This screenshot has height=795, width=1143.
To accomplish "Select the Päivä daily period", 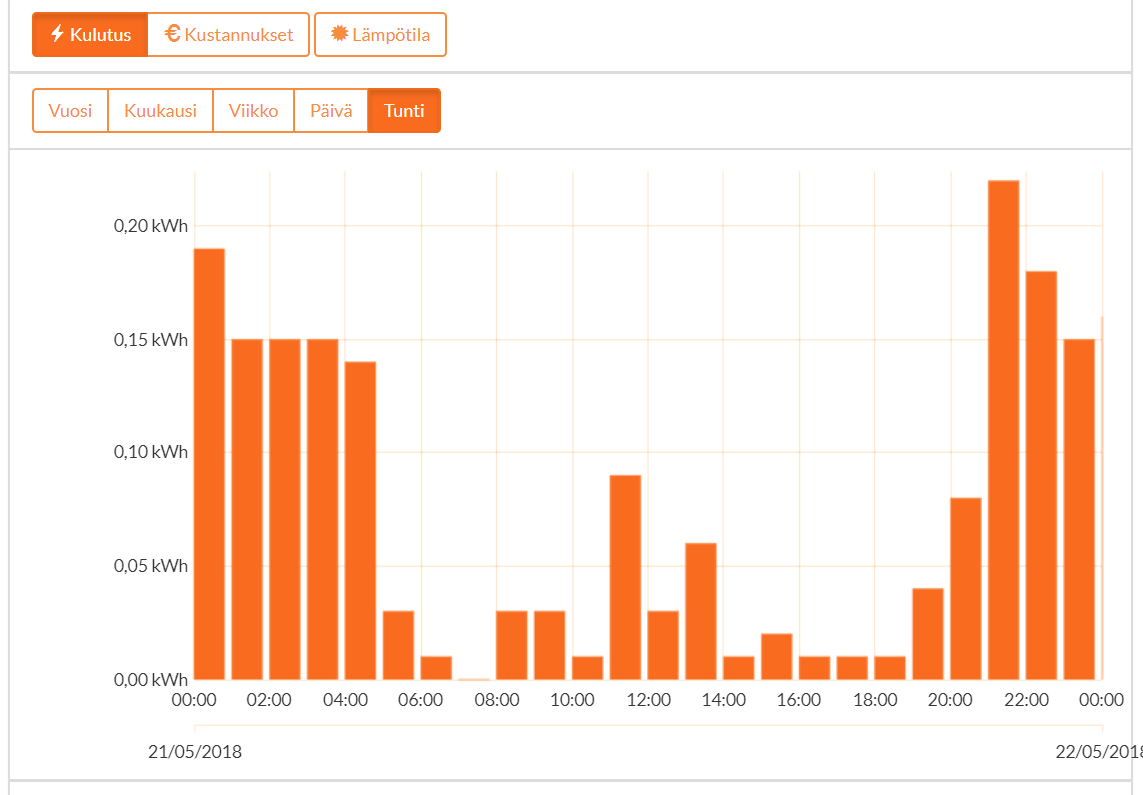I will click(331, 111).
